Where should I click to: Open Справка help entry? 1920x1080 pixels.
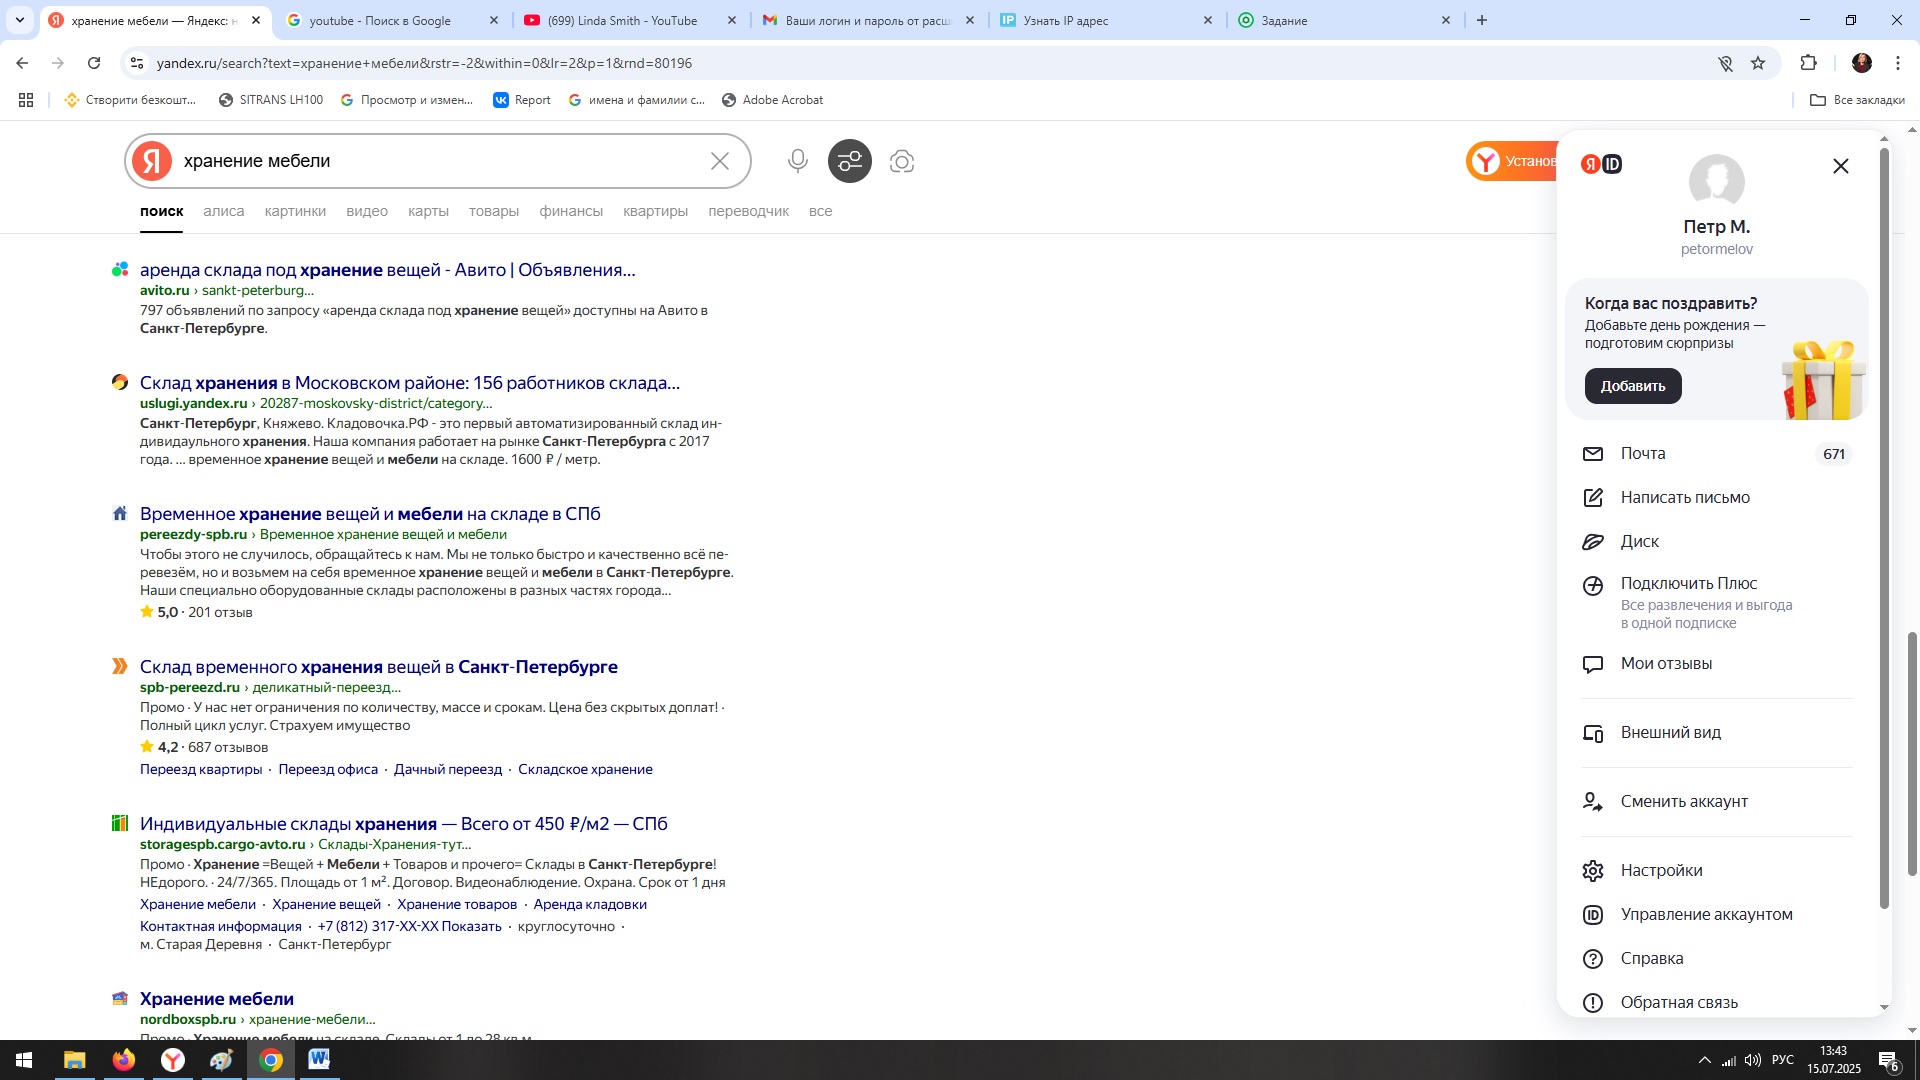[x=1717, y=959]
